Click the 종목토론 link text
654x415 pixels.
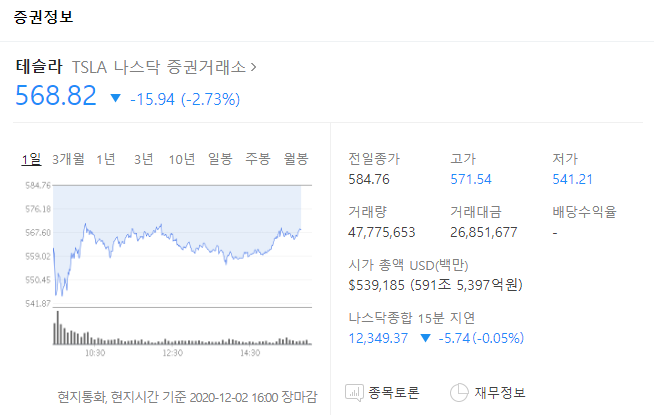point(394,392)
